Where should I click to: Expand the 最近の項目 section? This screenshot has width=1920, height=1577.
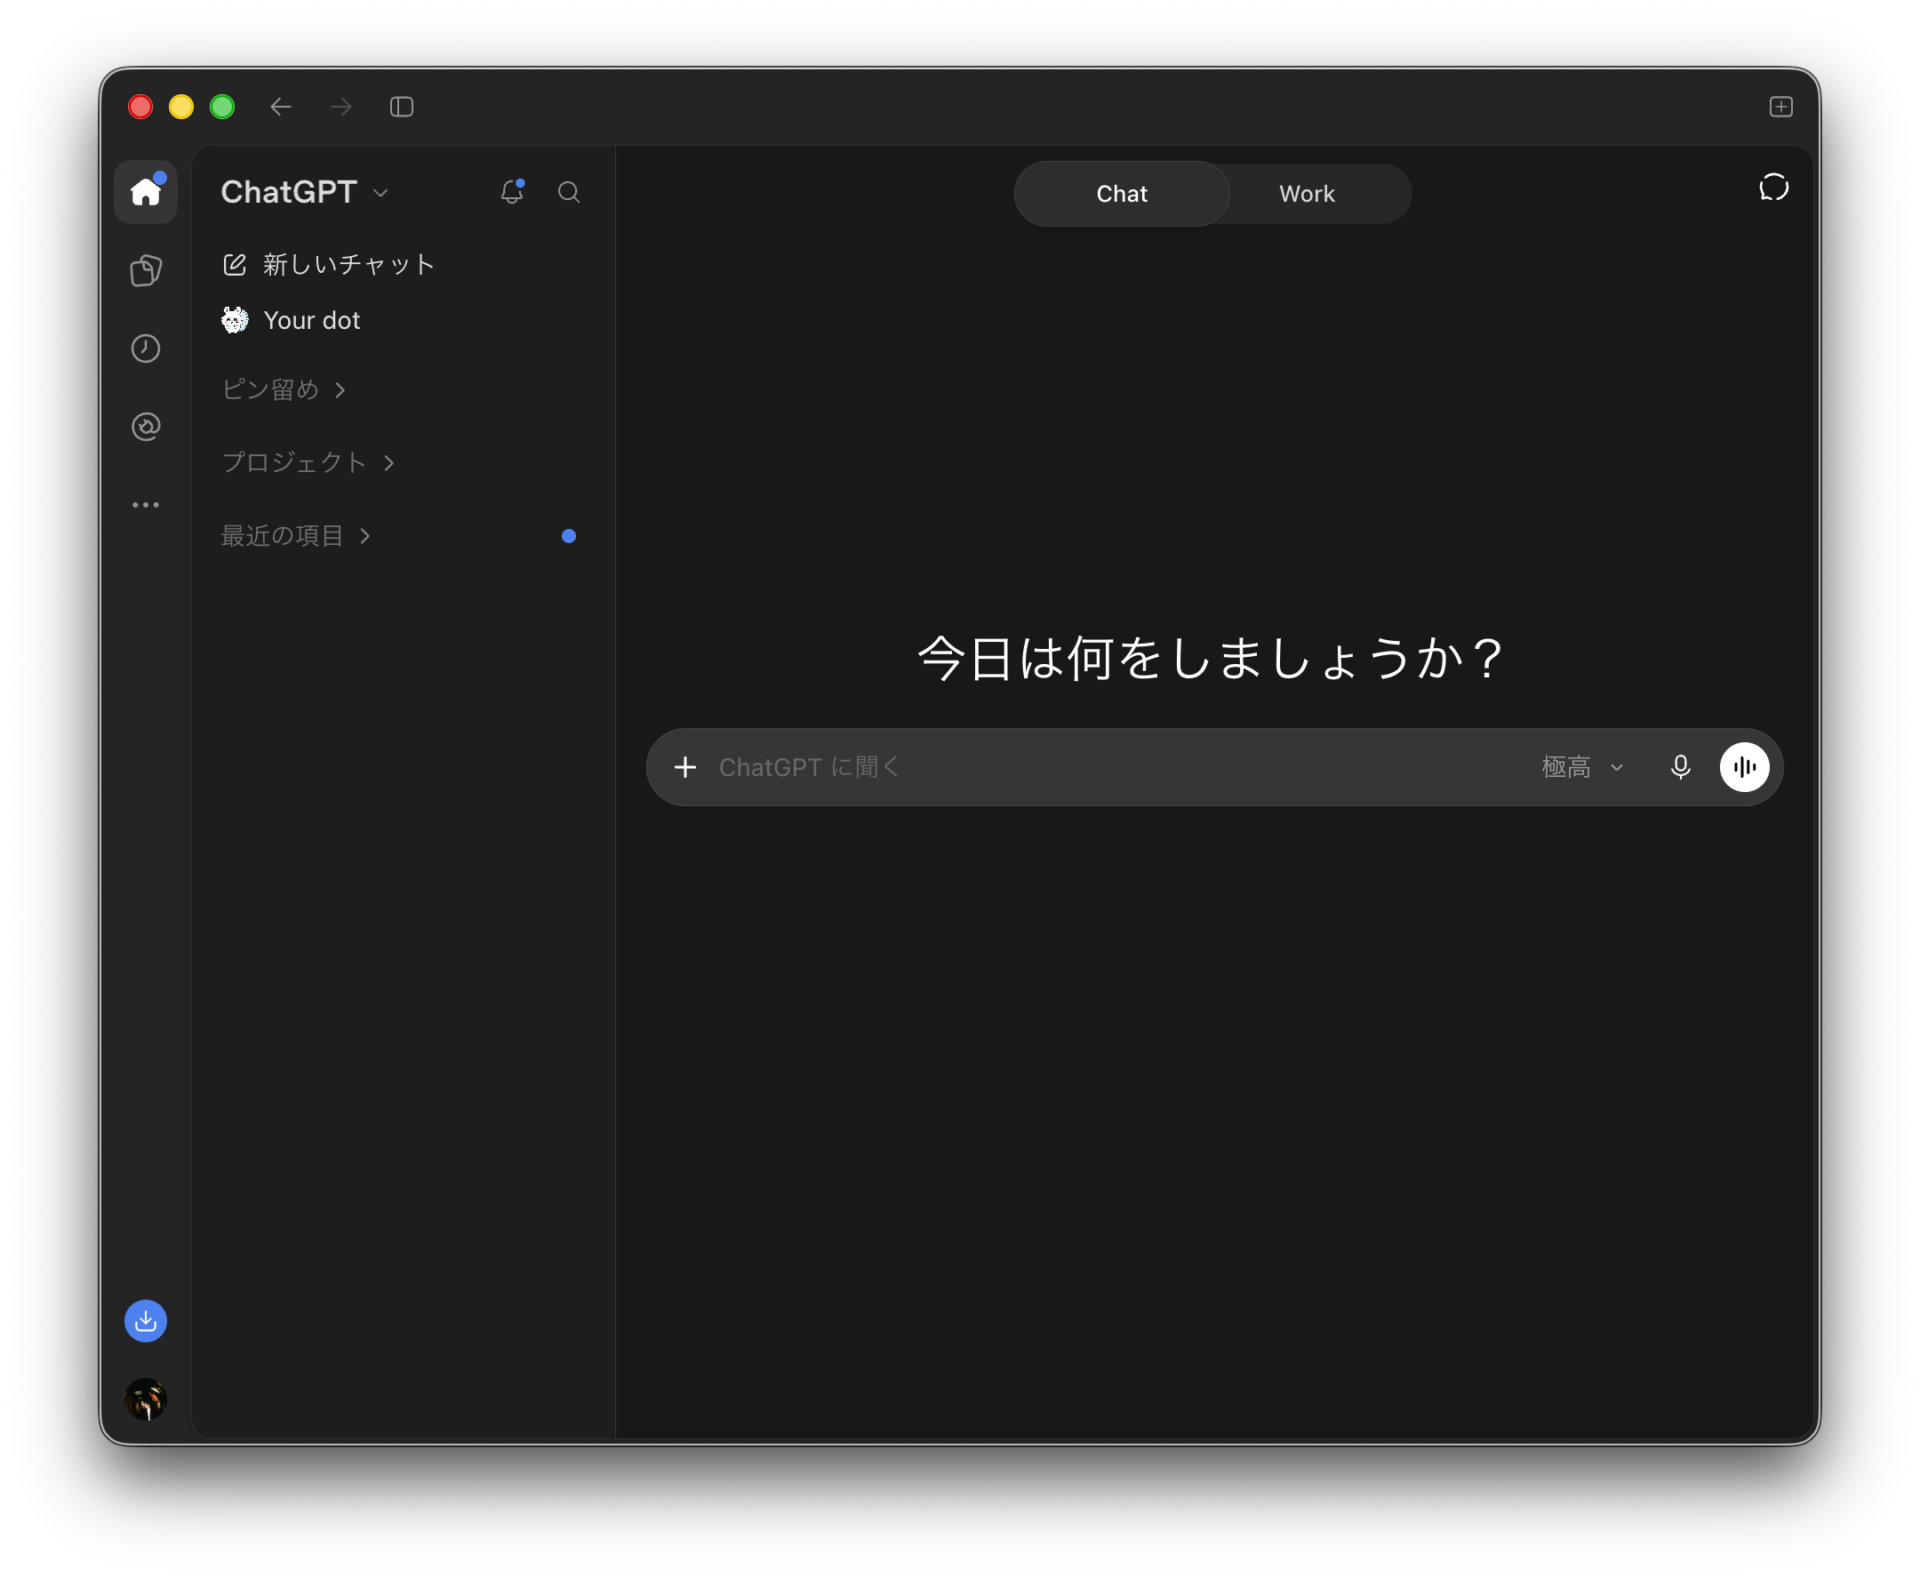coord(296,536)
